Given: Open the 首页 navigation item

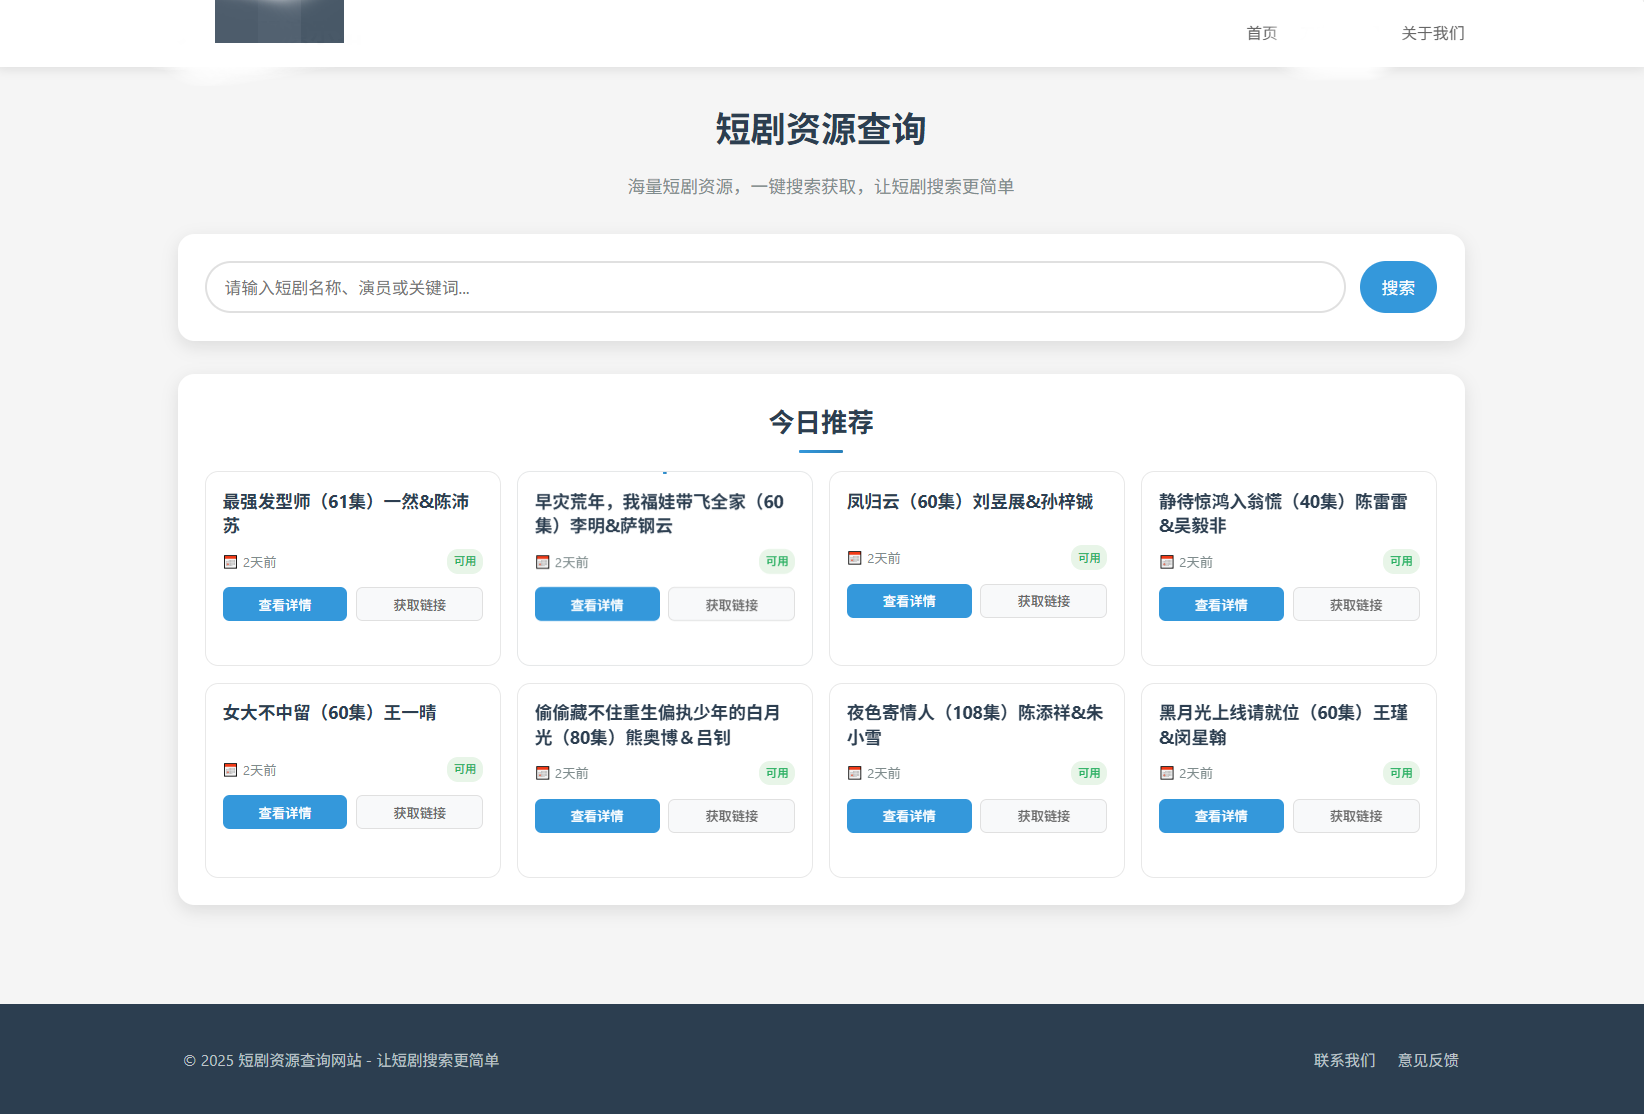Looking at the screenshot, I should click(x=1261, y=33).
